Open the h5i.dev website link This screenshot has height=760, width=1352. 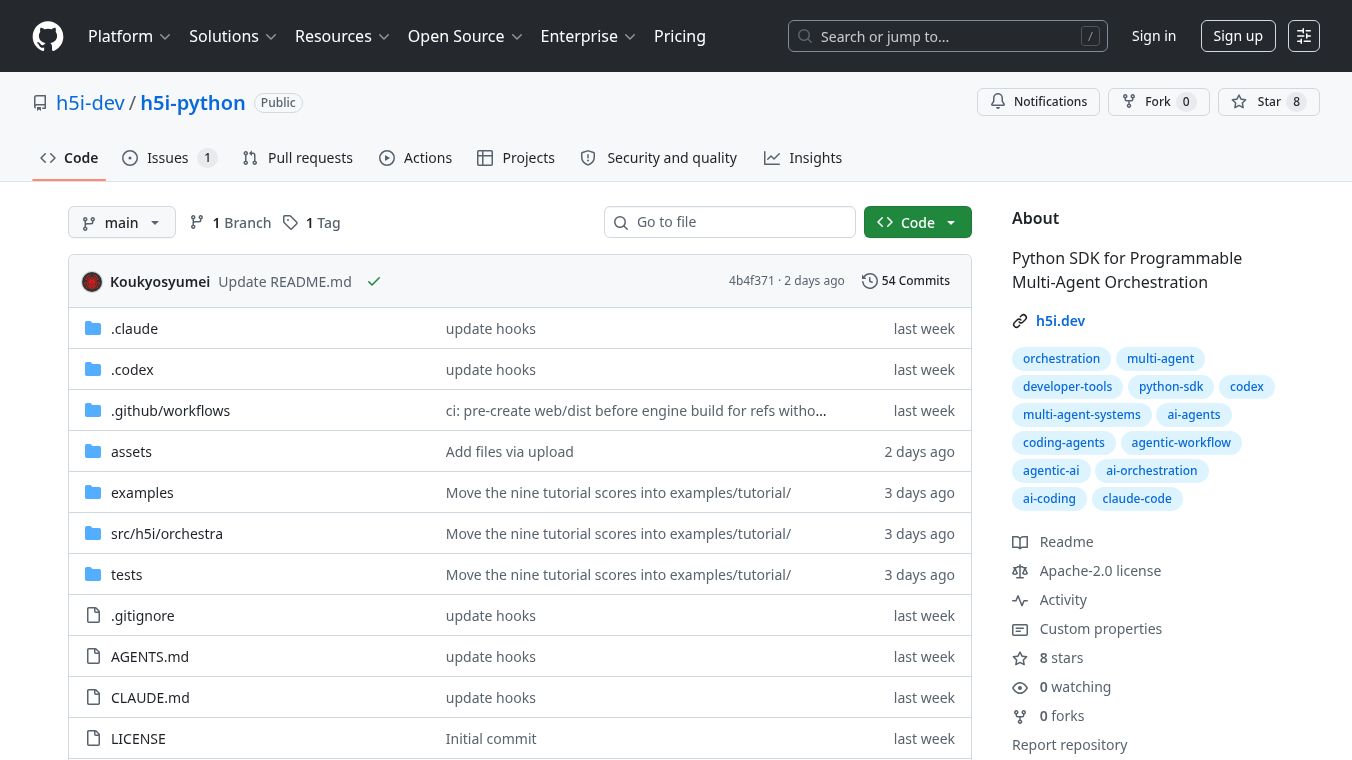(1060, 321)
